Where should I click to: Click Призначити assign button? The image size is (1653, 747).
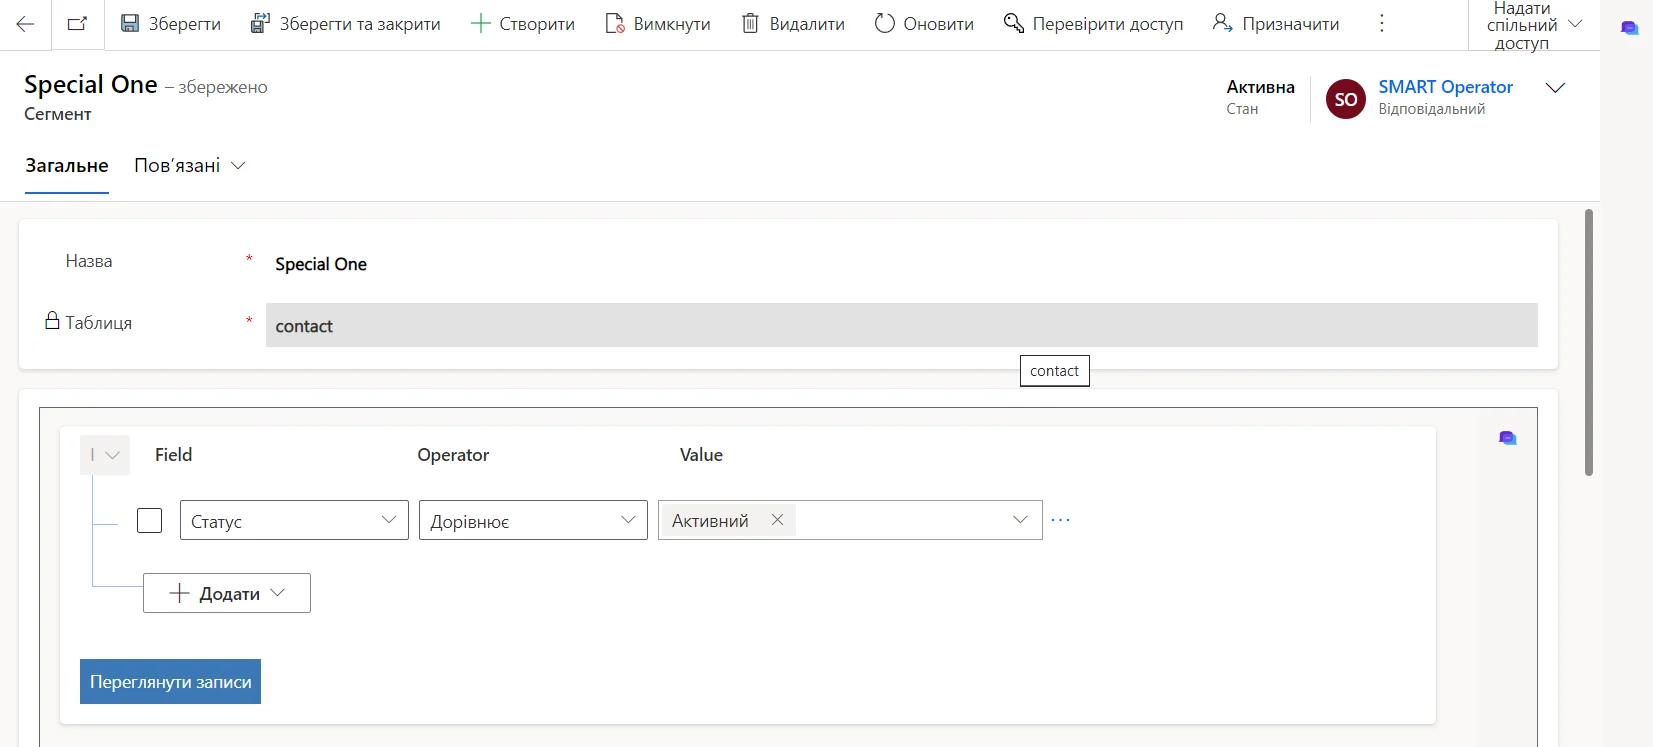[1276, 24]
